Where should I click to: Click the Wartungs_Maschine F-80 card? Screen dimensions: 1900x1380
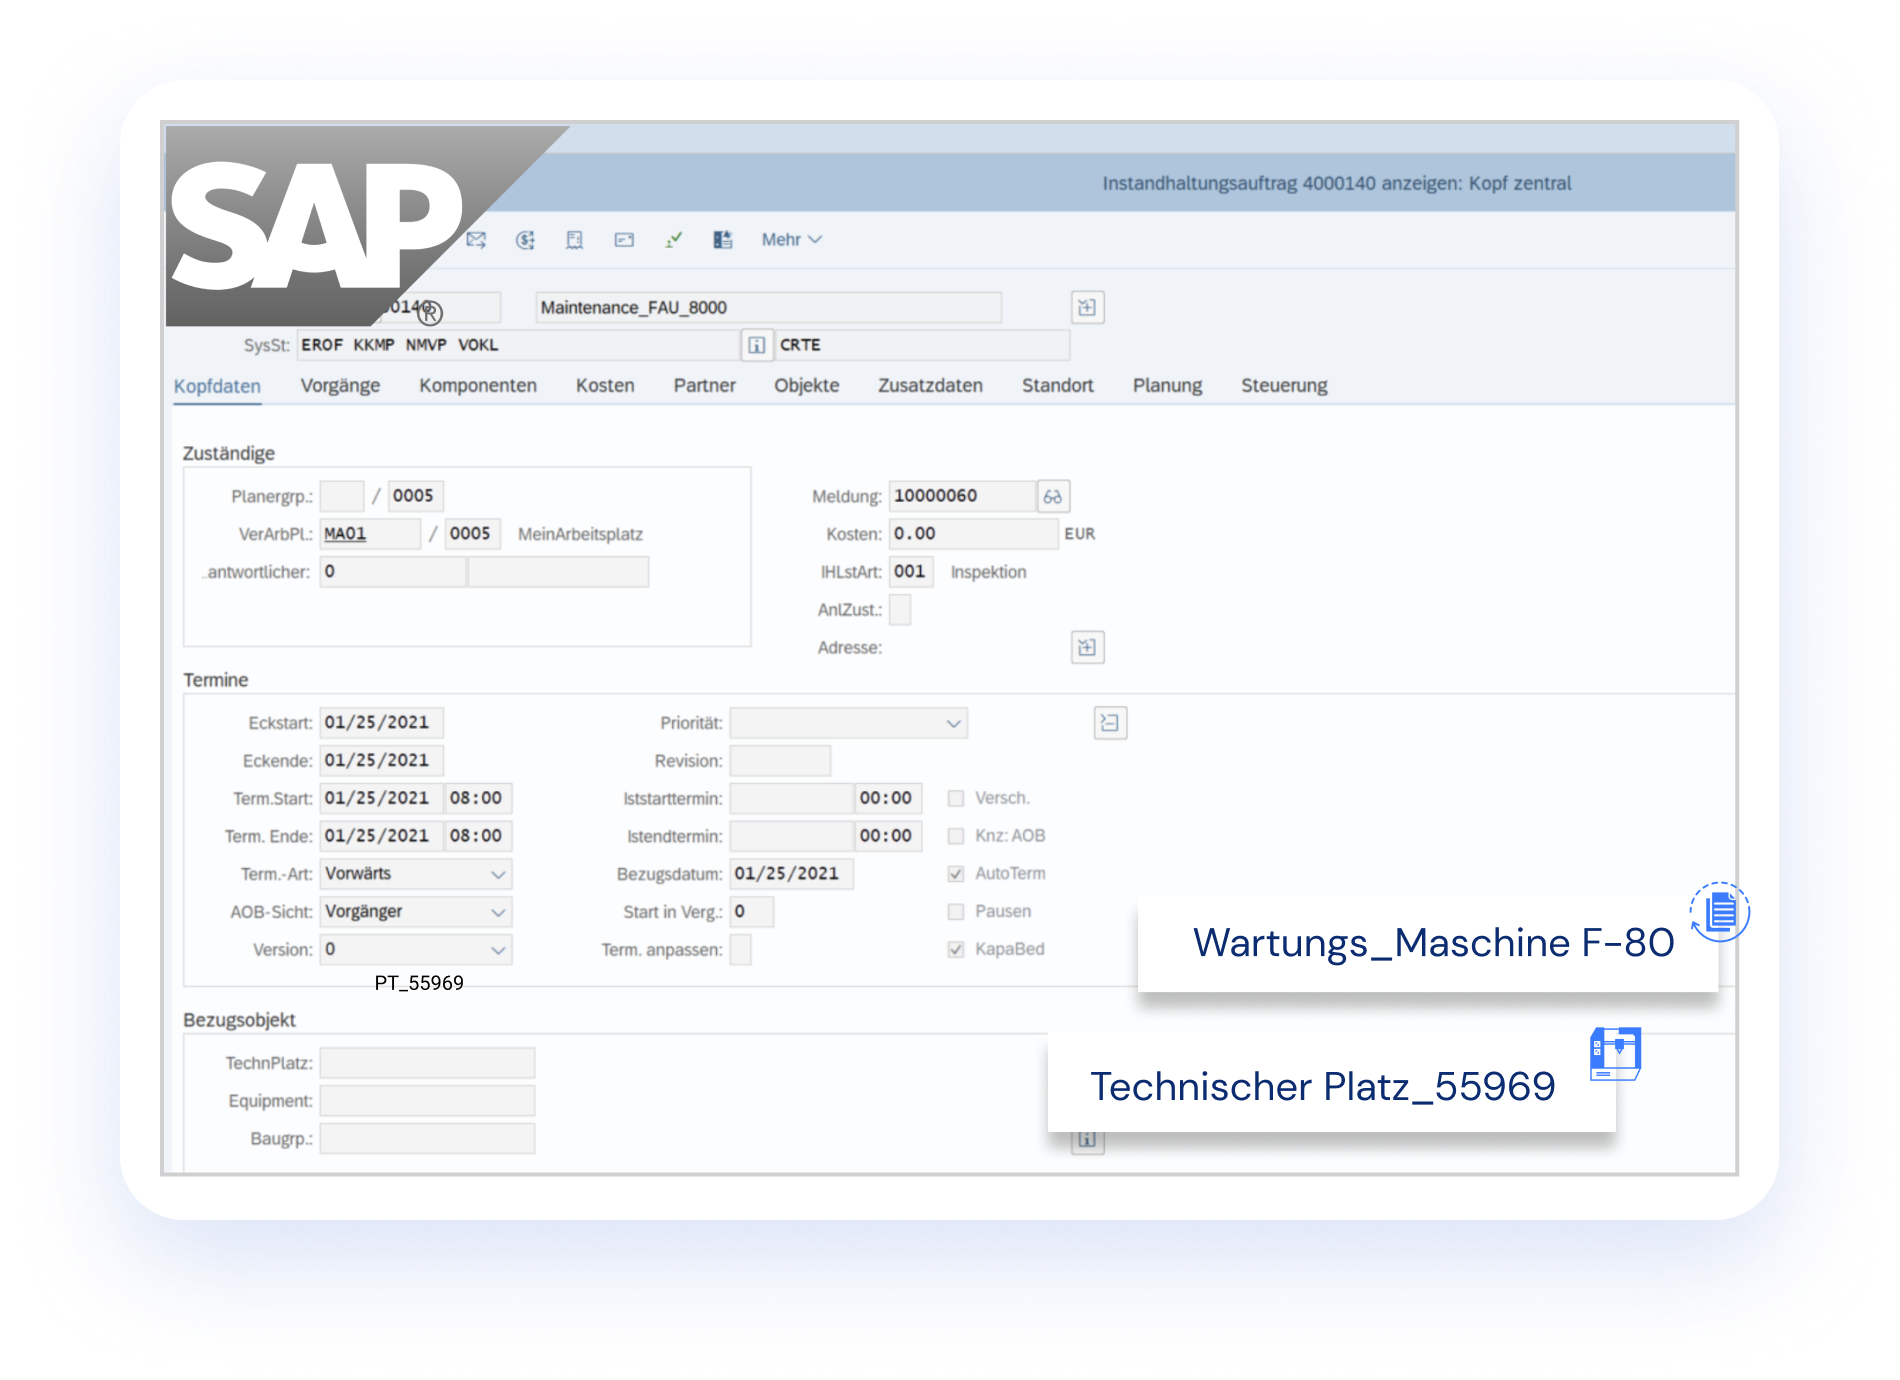pos(1428,943)
